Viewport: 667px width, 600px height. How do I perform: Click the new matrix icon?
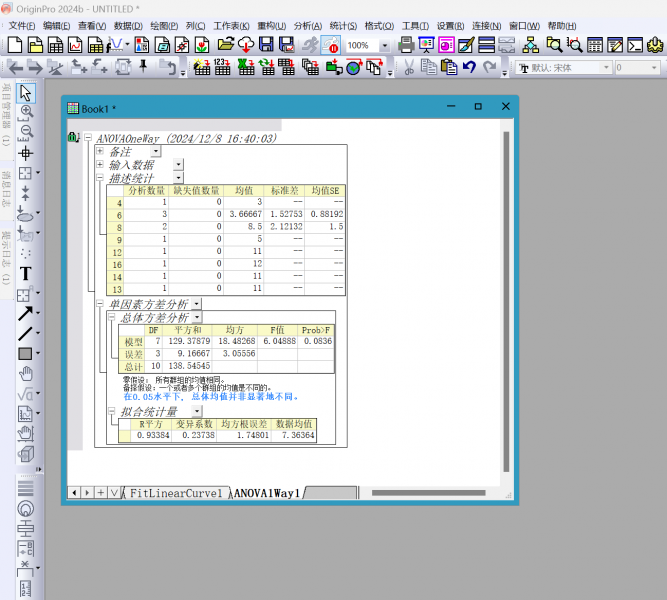tap(95, 45)
